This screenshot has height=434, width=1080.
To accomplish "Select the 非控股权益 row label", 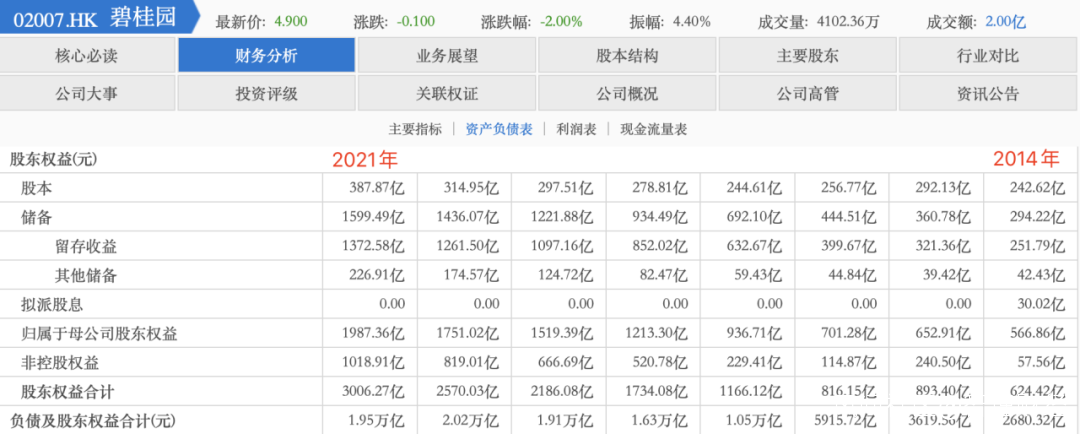I will pyautogui.click(x=60, y=363).
